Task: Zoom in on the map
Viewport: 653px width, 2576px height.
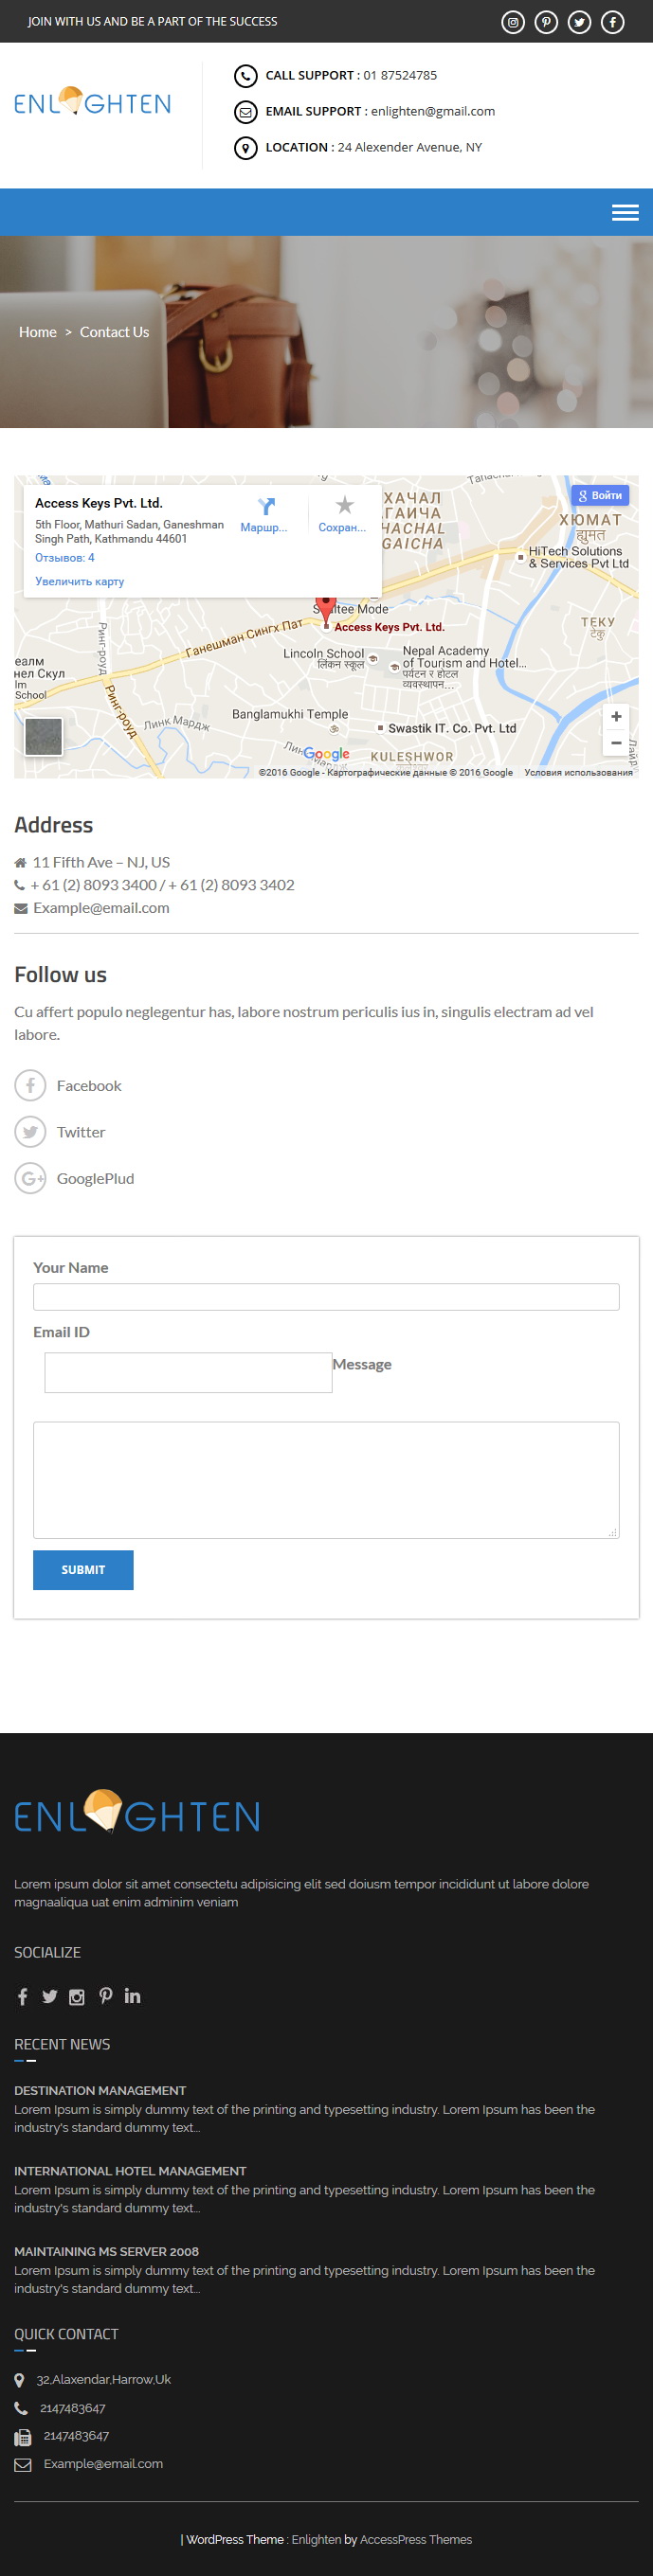Action: [616, 716]
